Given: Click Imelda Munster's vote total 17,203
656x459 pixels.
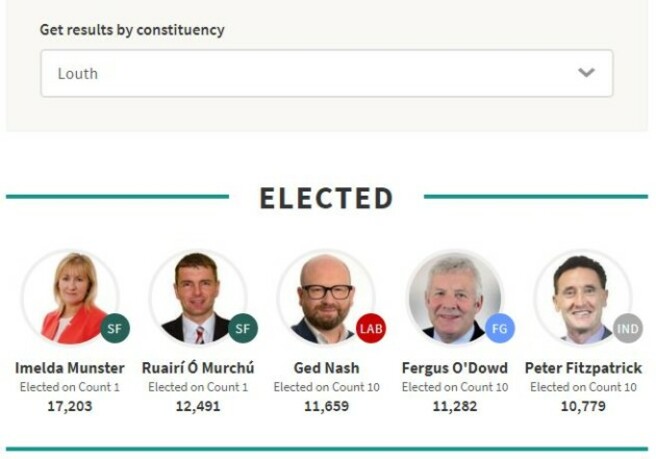Looking at the screenshot, I should tap(70, 406).
